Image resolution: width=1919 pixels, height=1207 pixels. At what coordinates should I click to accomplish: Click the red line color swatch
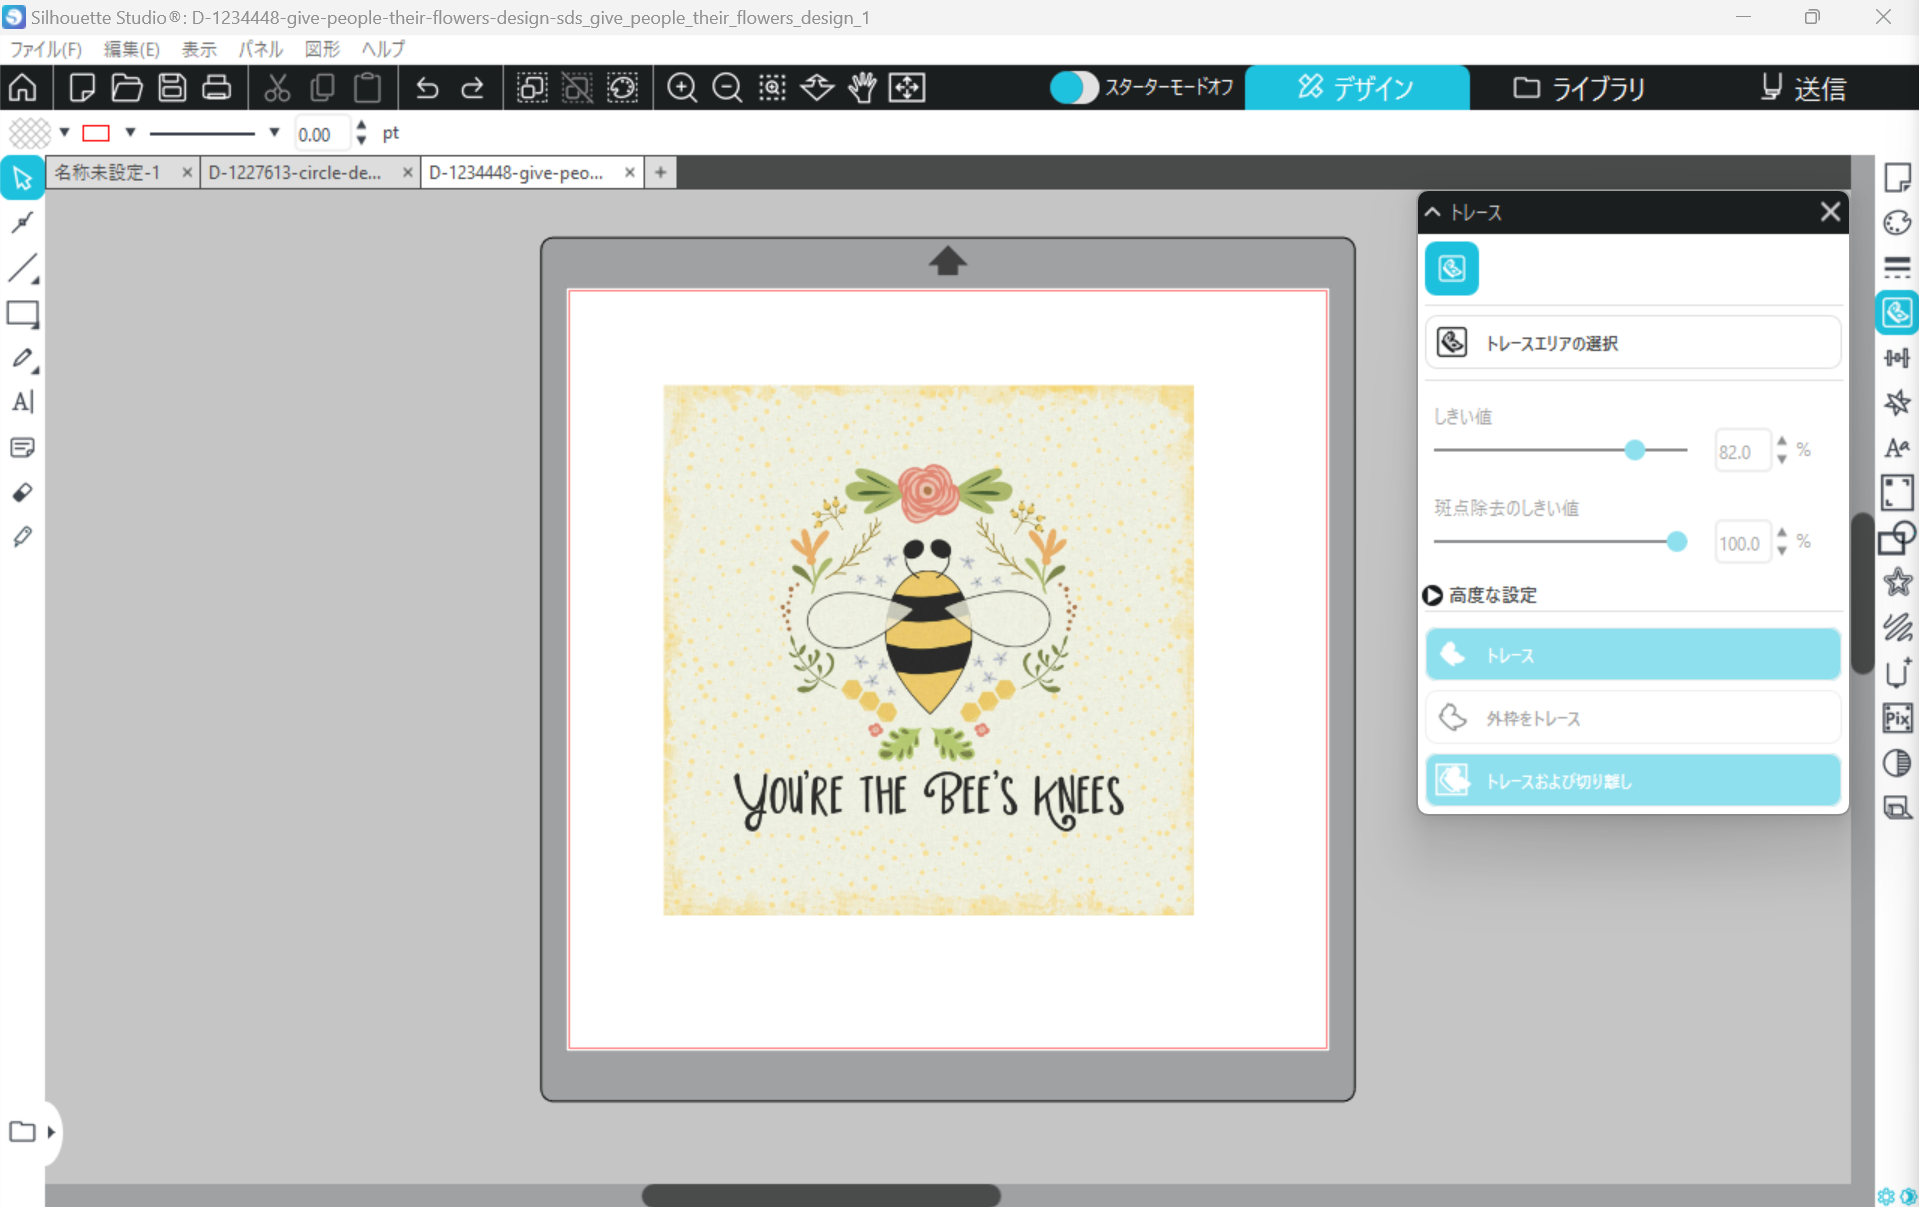(x=96, y=132)
